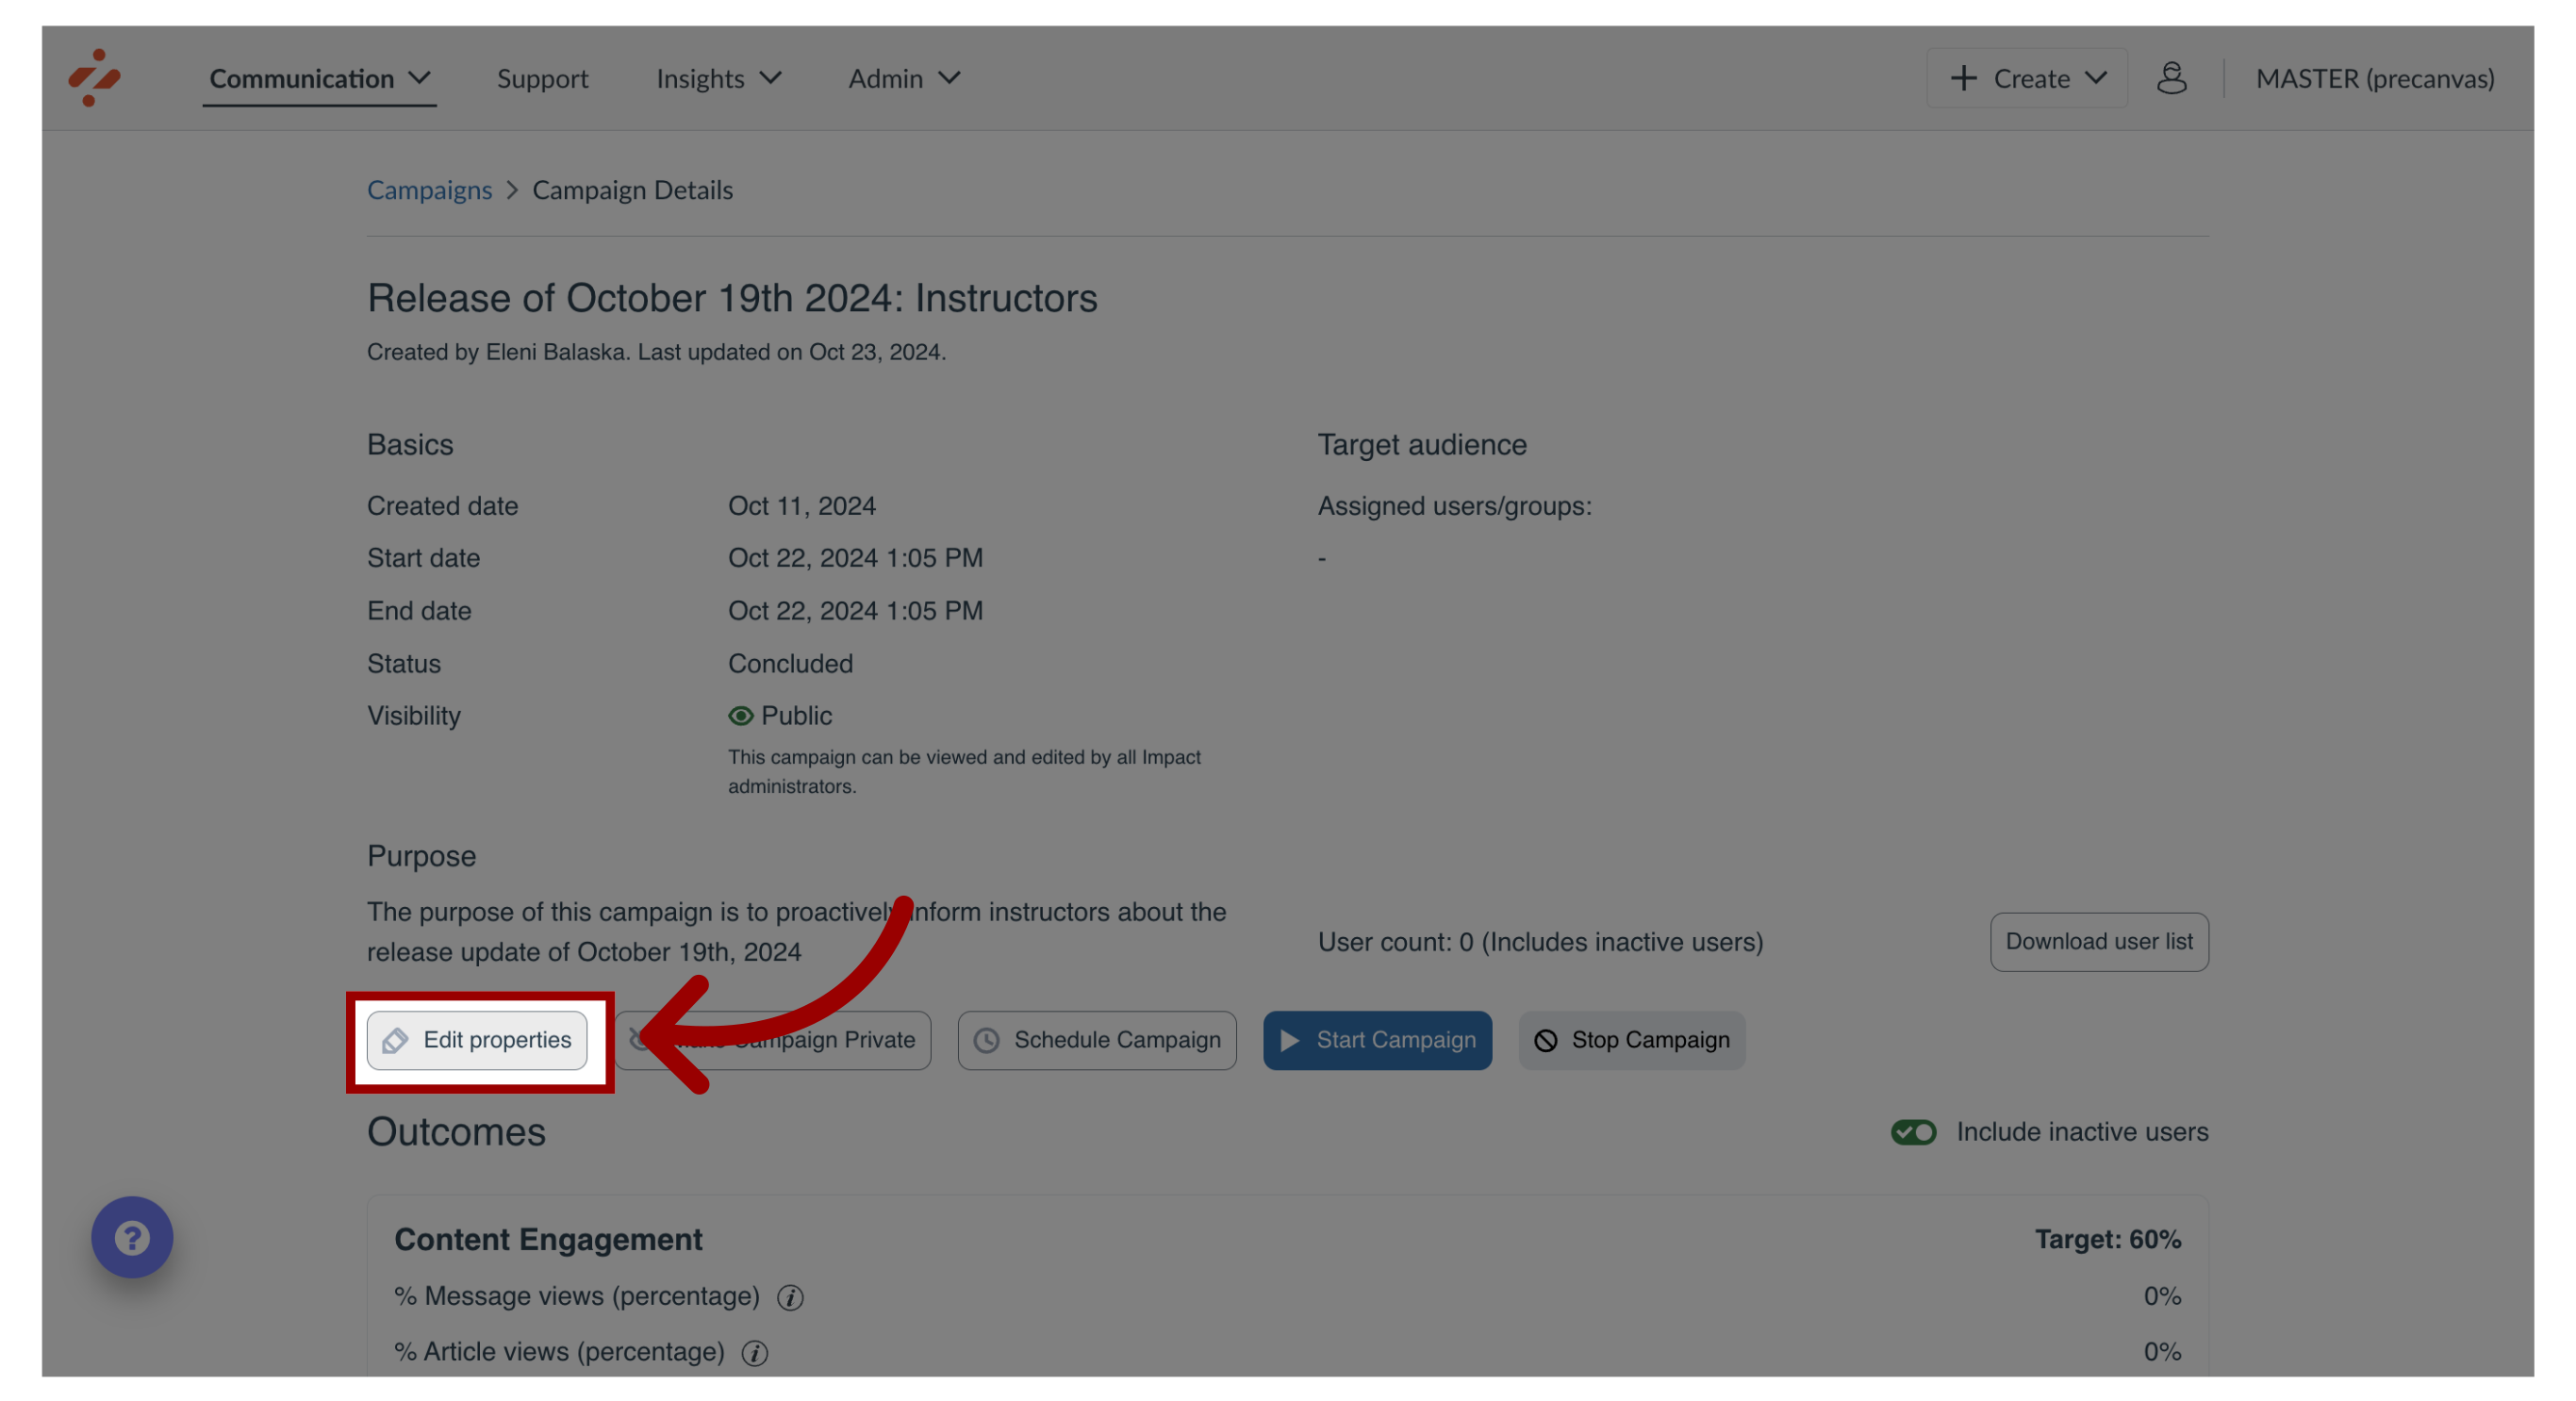Viewport: 2576px width, 1401px height.
Task: Click the Assigned users/groups label
Action: [1454, 506]
